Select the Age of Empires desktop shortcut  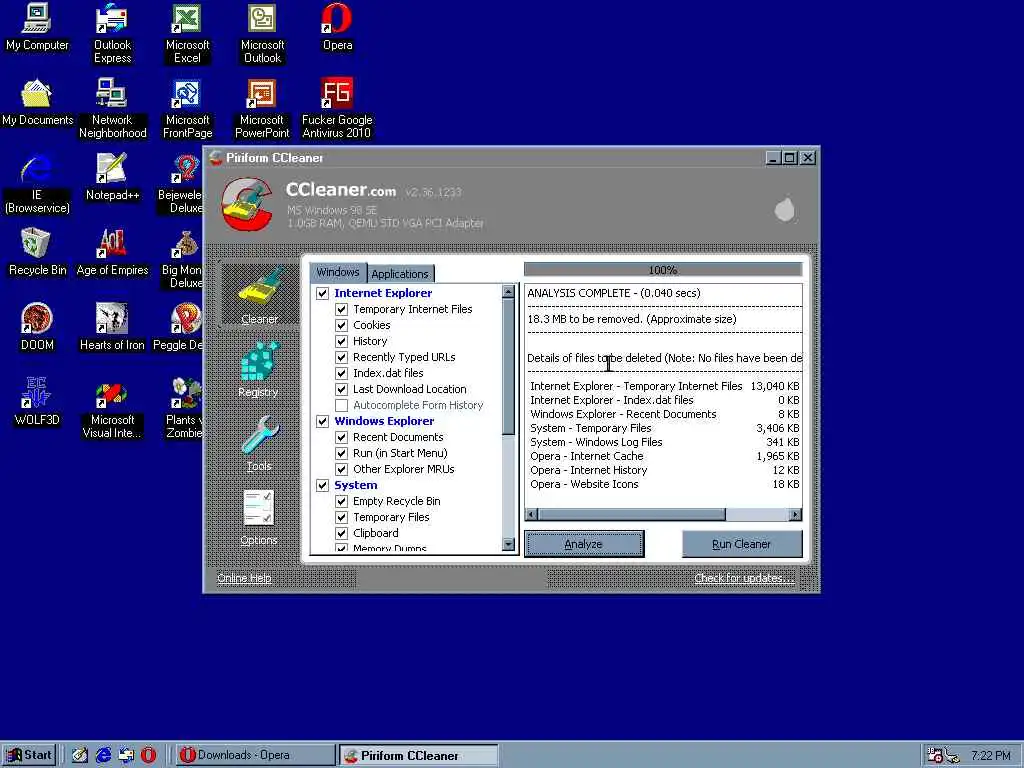(112, 252)
